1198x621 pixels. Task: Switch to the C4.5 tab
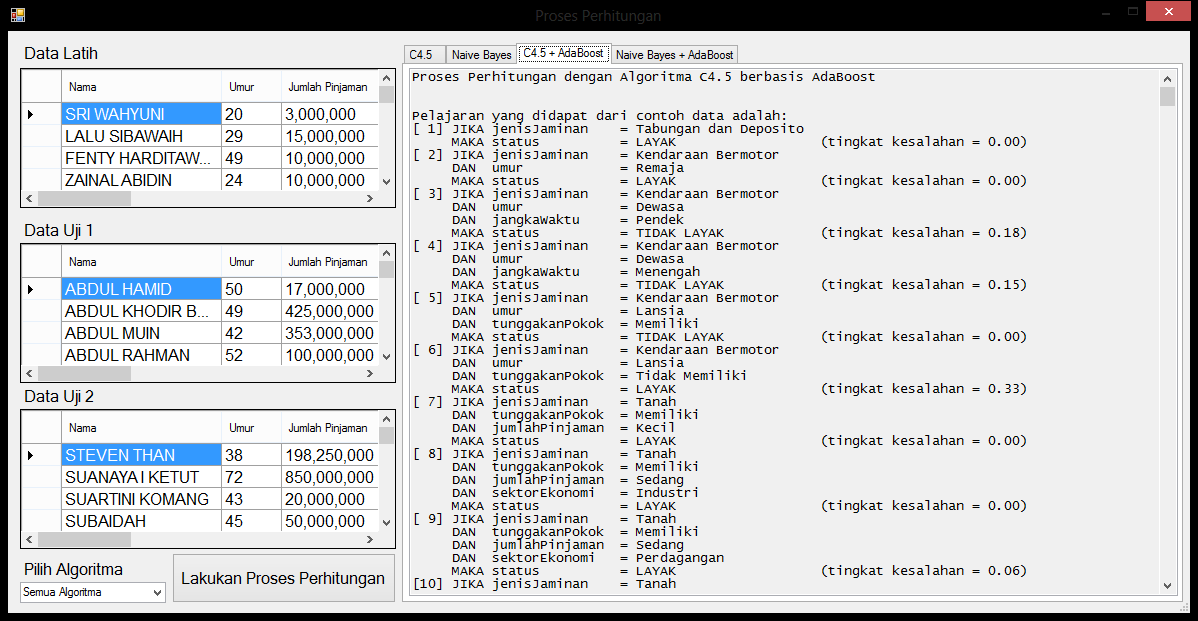click(x=422, y=55)
